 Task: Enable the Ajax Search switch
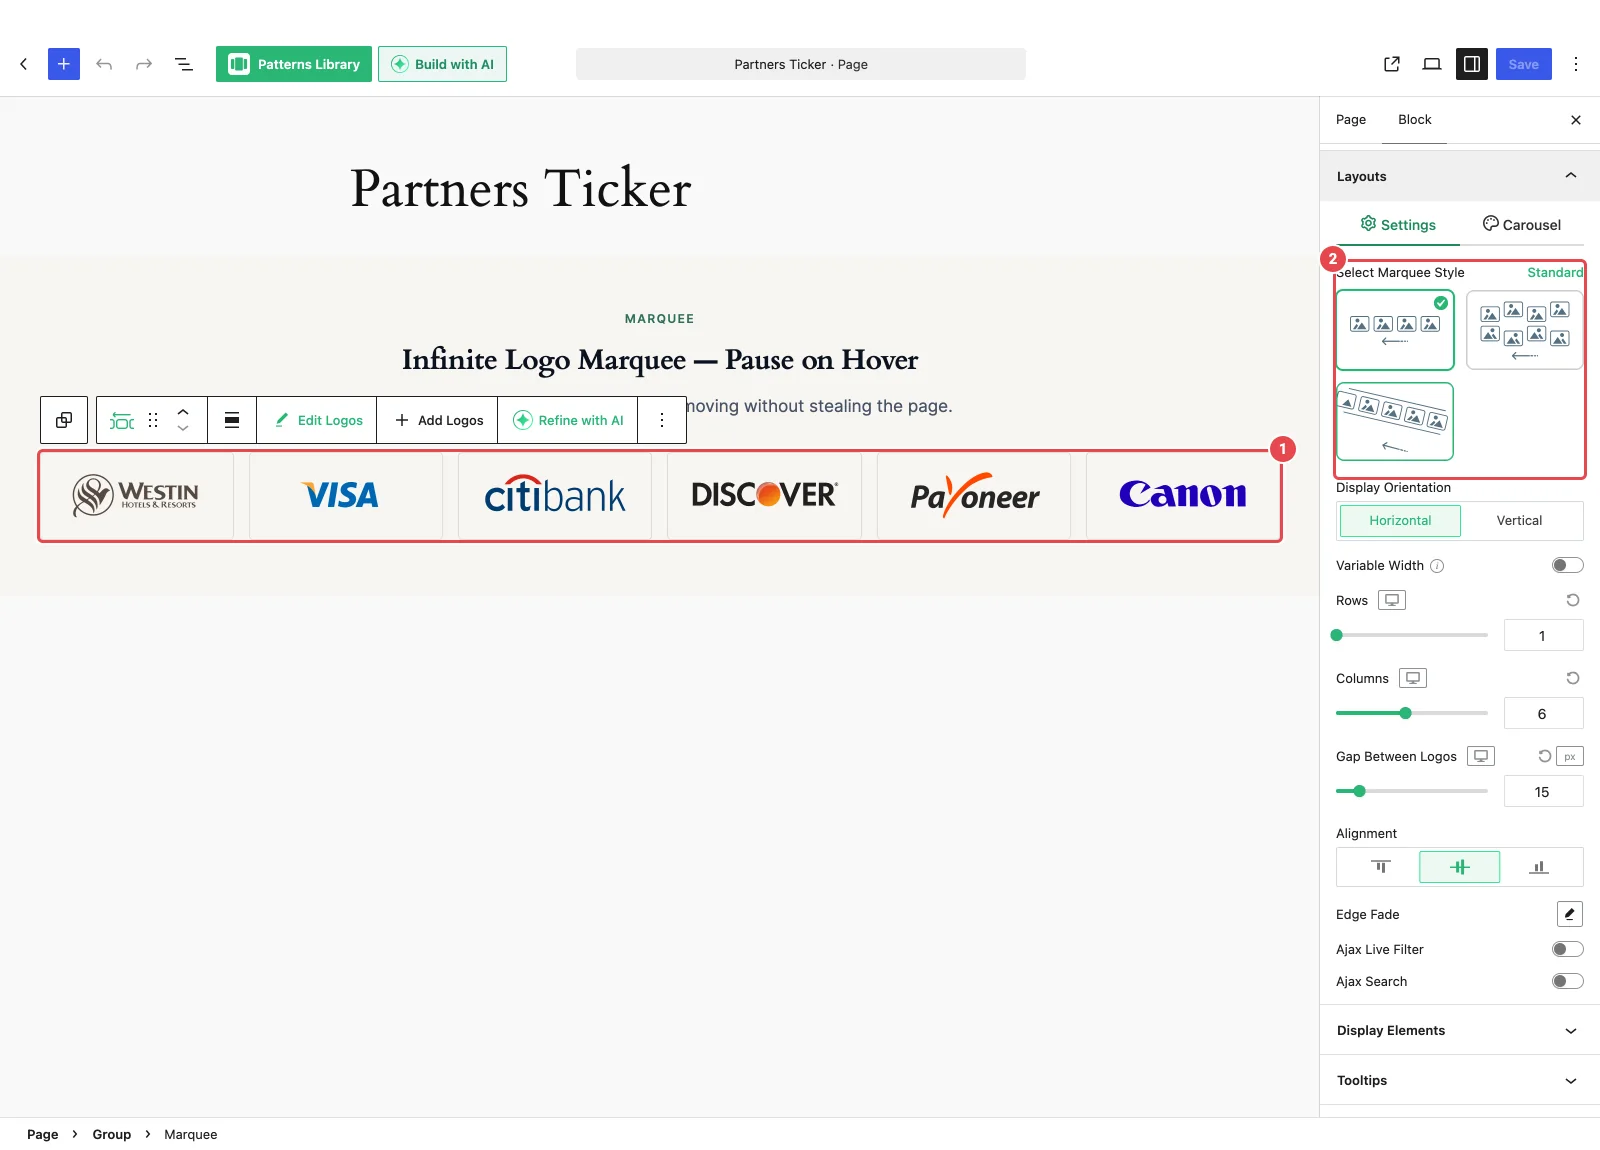coord(1568,981)
